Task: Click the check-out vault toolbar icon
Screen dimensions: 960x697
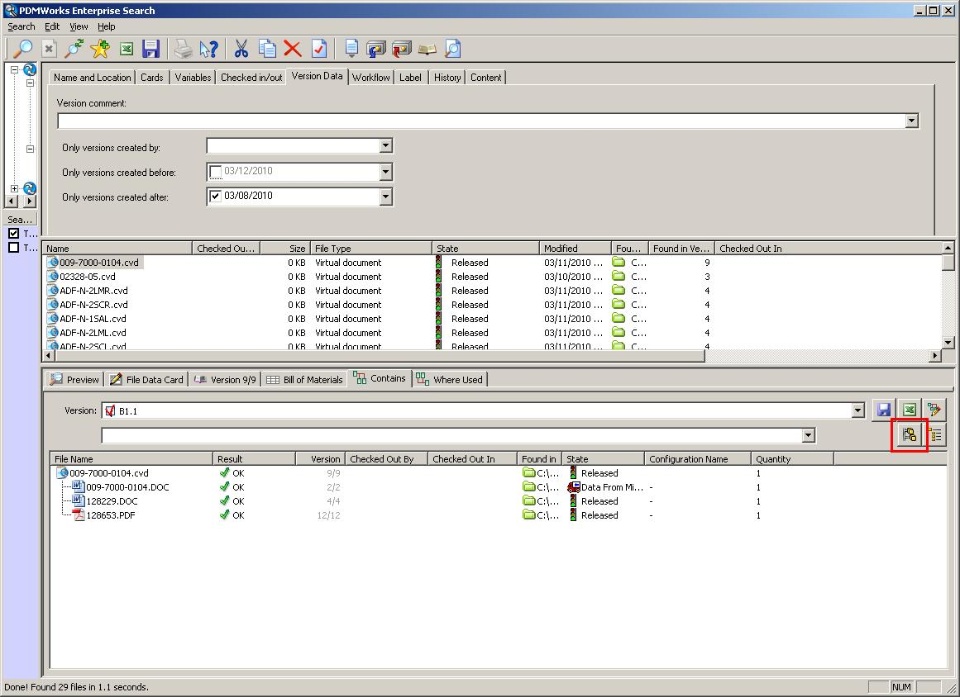Action: 376,48
